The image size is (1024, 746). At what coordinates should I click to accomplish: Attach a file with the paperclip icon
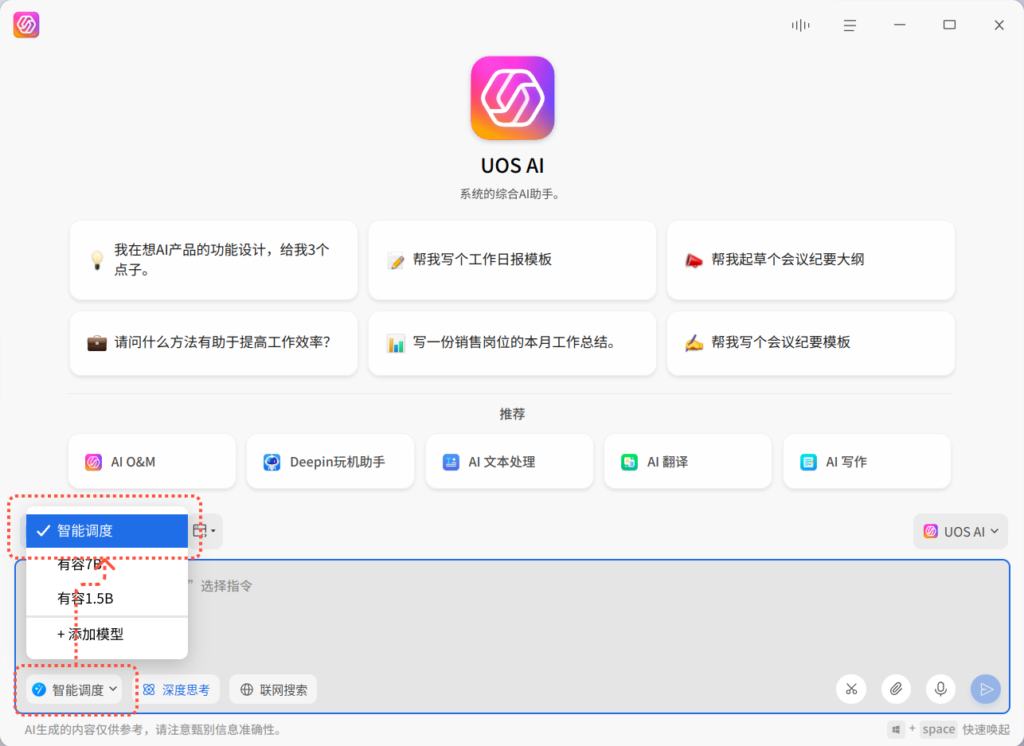(x=896, y=689)
